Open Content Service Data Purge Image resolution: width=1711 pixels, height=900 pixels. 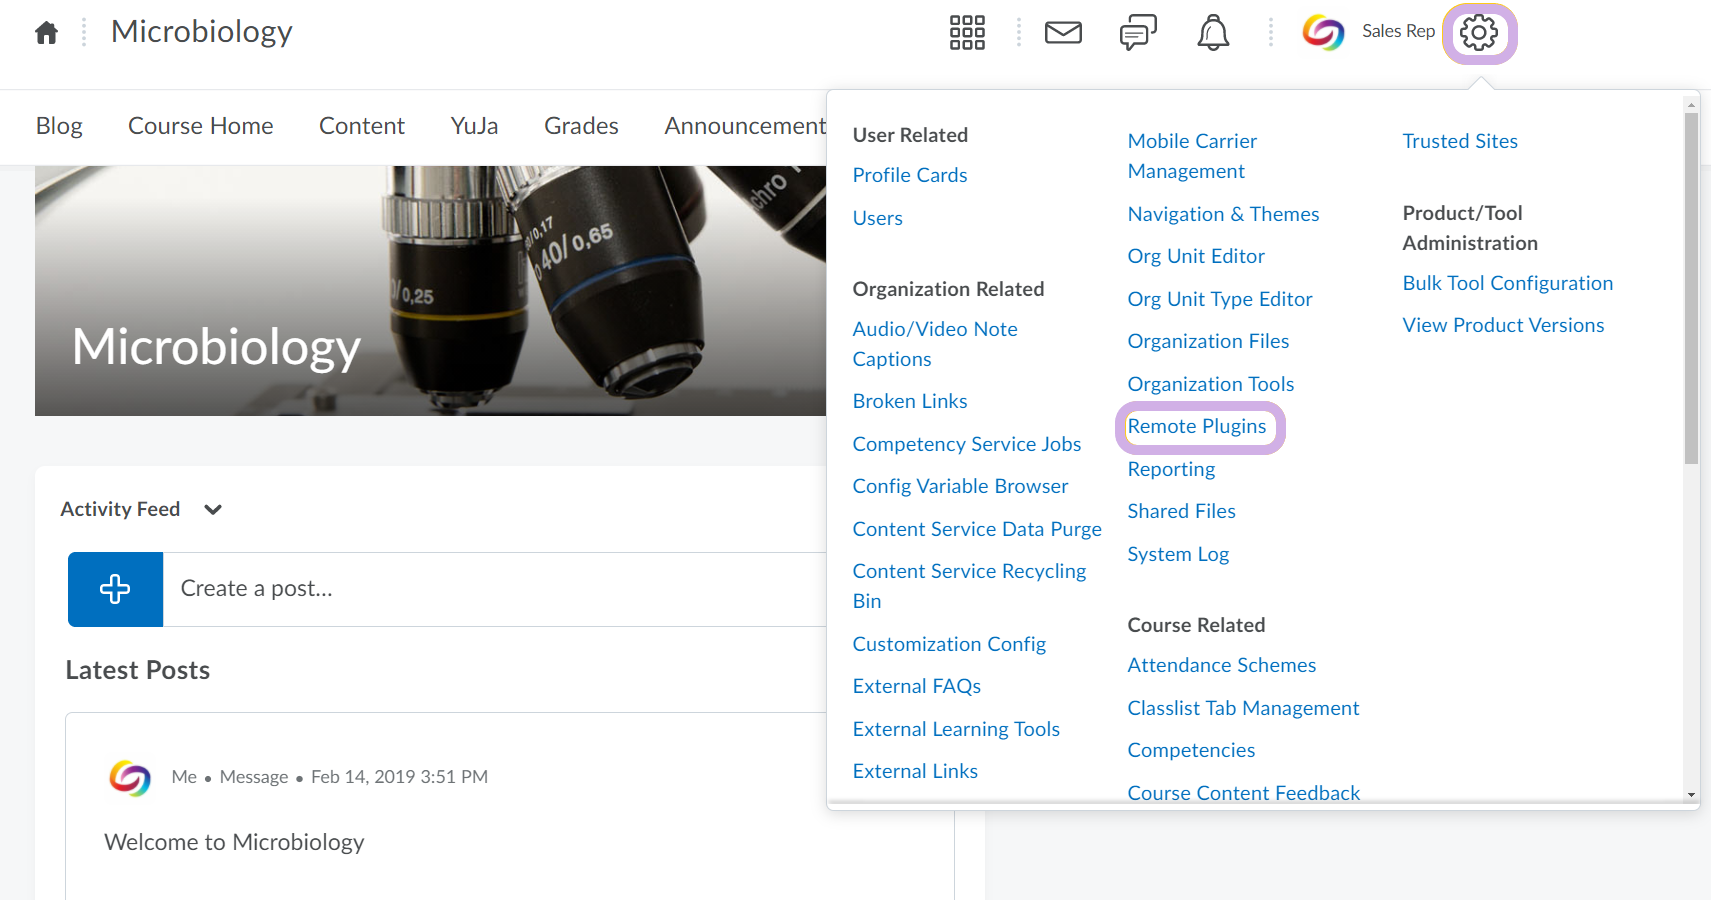point(977,529)
